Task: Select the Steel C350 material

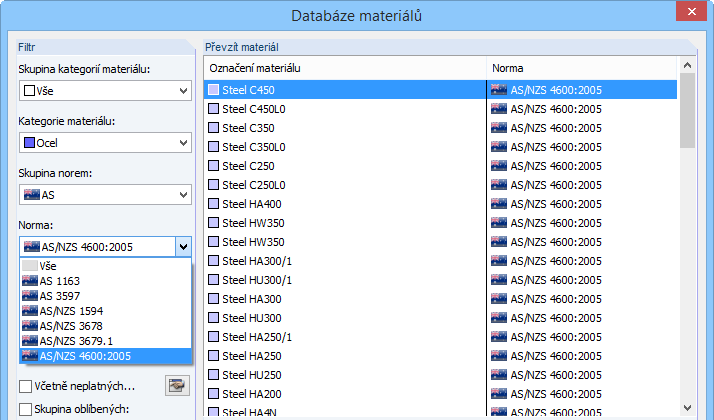Action: (x=440, y=128)
